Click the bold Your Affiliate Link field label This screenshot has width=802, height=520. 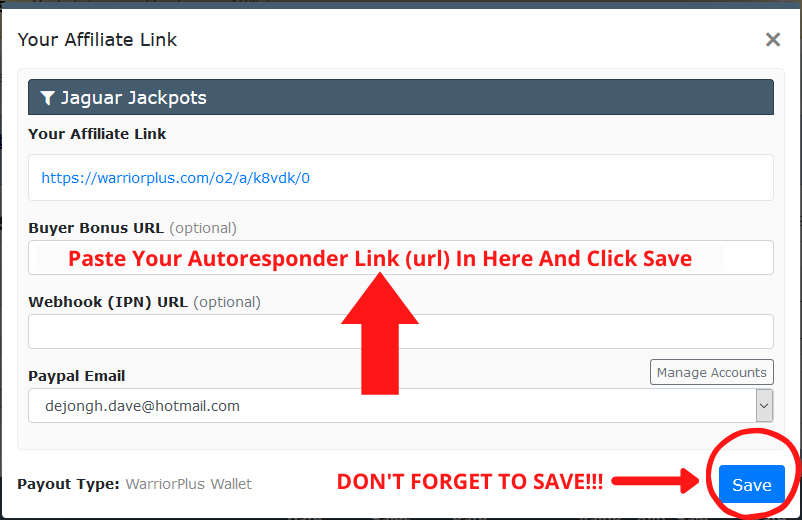[97, 134]
